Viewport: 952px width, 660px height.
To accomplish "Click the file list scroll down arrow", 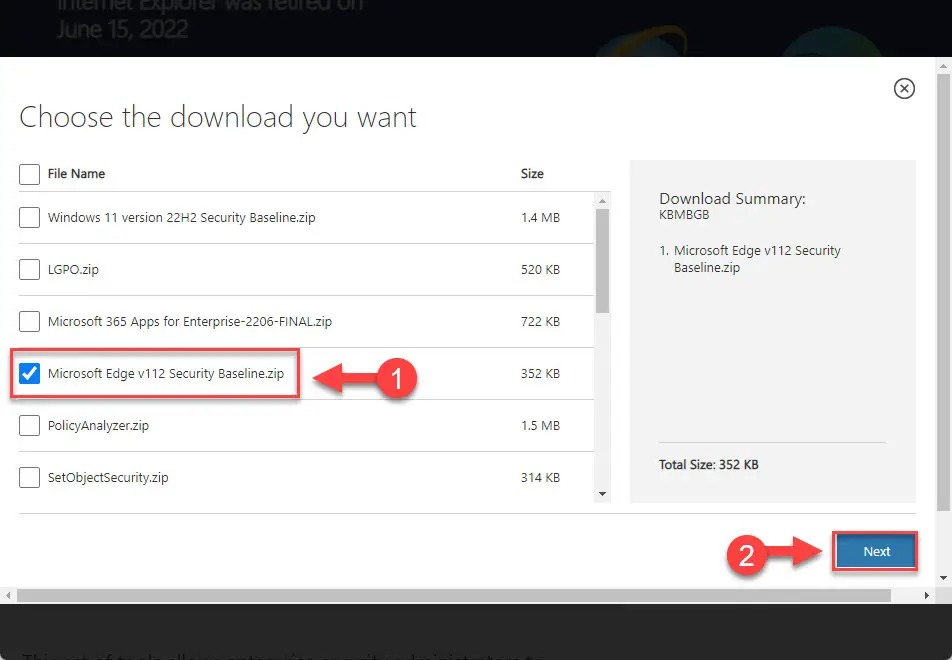I will pyautogui.click(x=602, y=494).
